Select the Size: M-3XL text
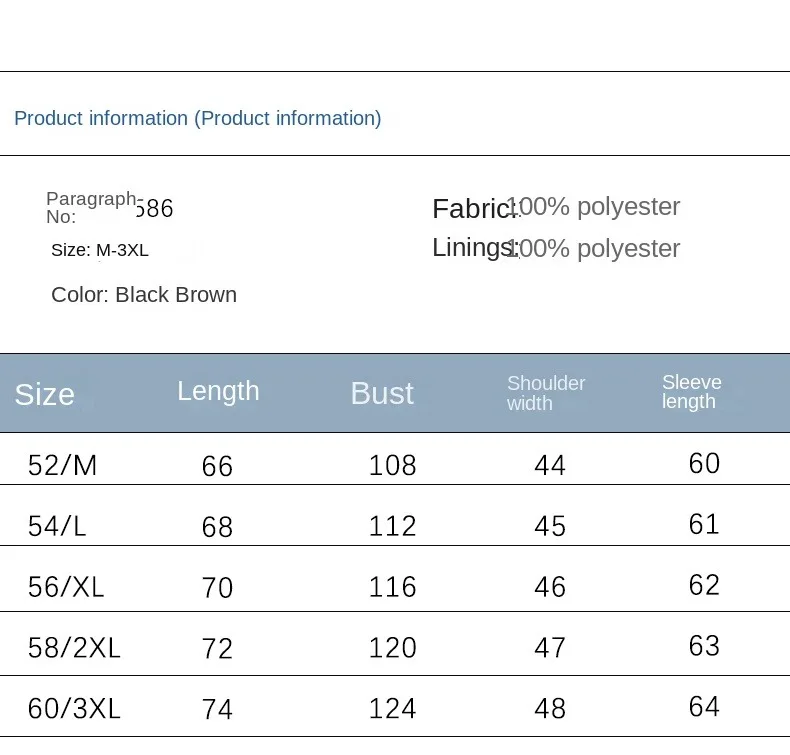 click(100, 250)
